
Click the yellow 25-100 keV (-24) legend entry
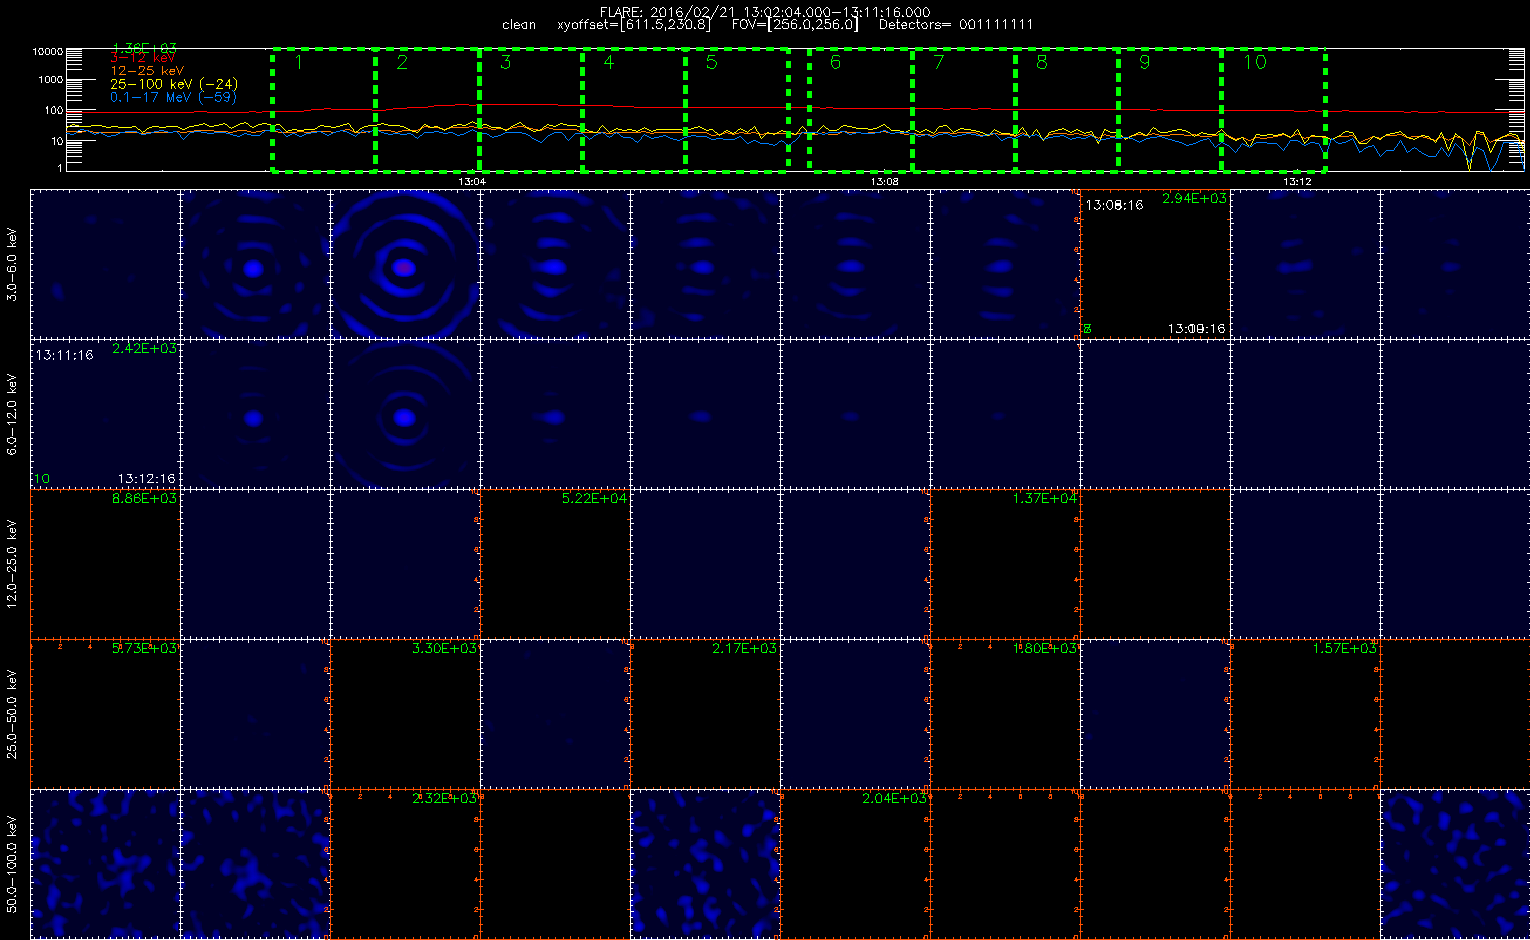174,85
